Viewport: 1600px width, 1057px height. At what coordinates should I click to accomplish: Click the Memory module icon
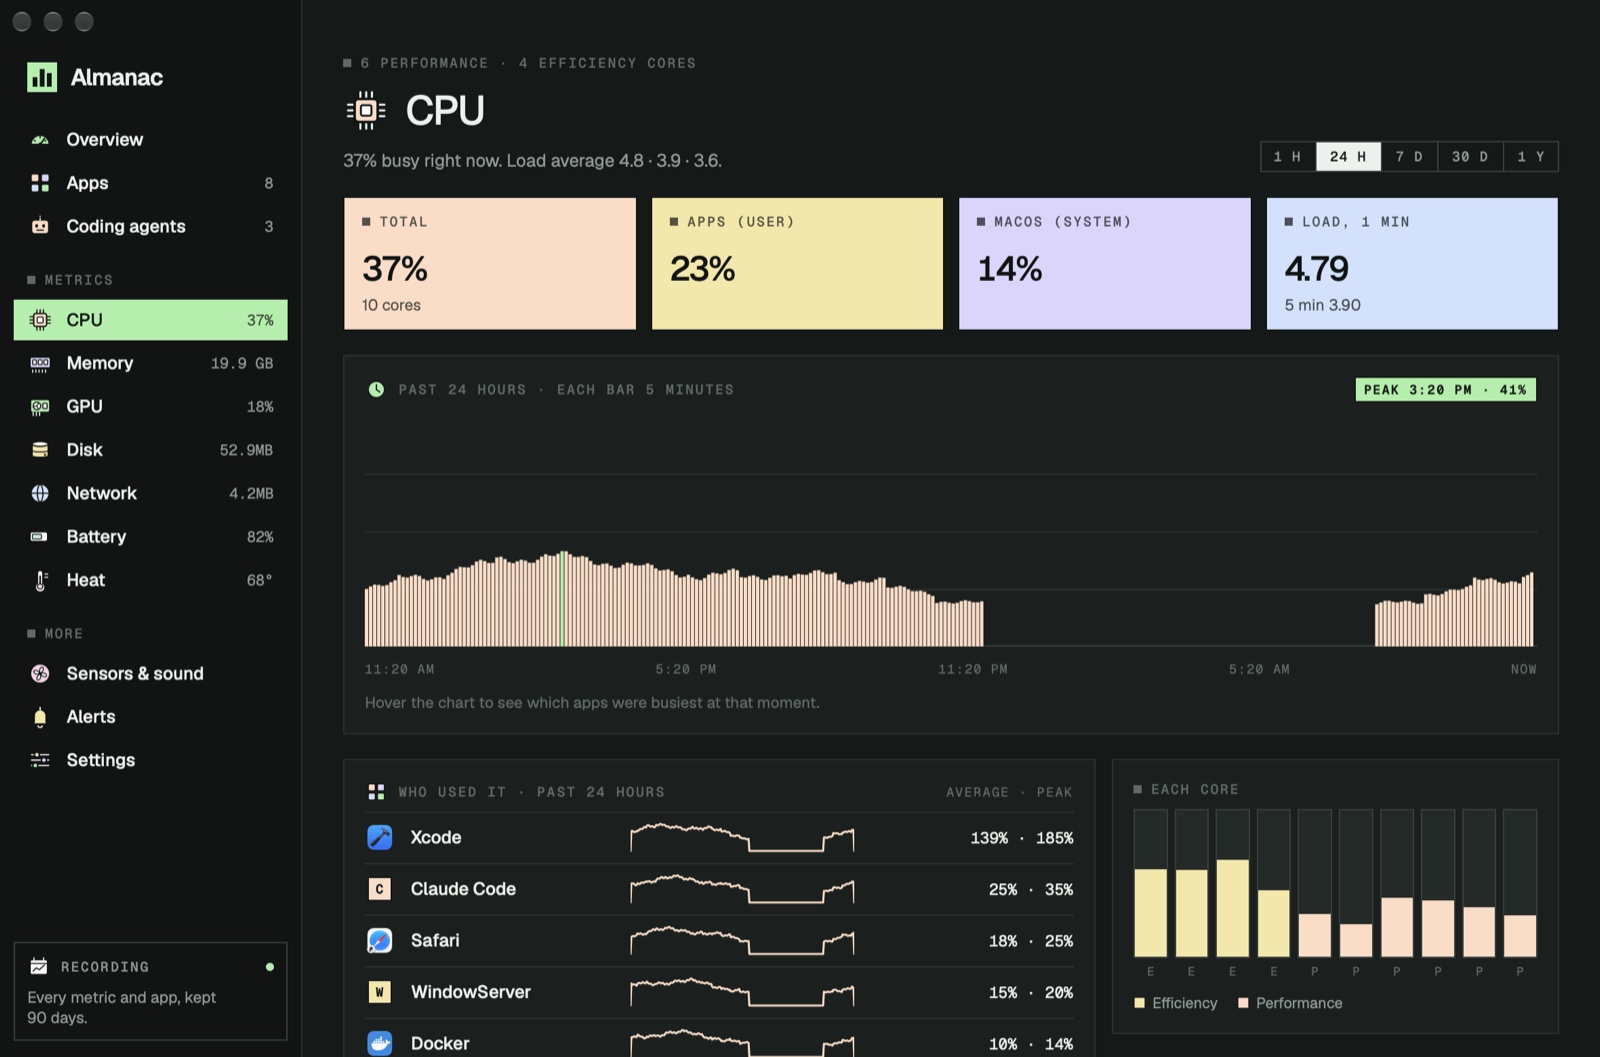[40, 364]
